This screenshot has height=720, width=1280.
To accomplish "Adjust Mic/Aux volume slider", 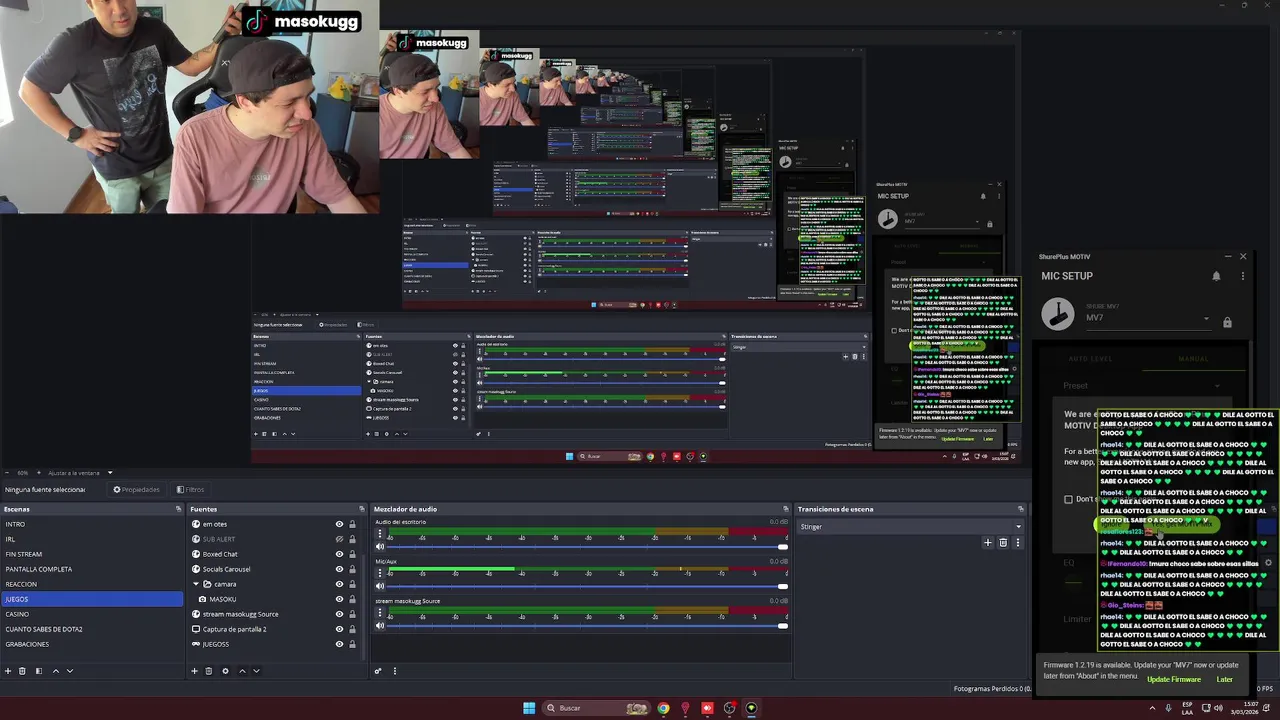I will tap(587, 586).
